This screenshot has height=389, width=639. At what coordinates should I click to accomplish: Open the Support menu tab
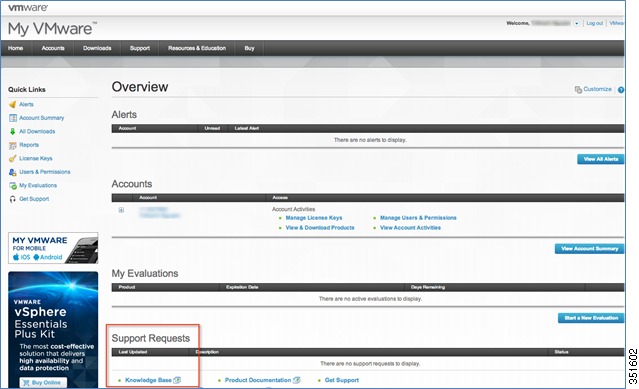click(140, 48)
